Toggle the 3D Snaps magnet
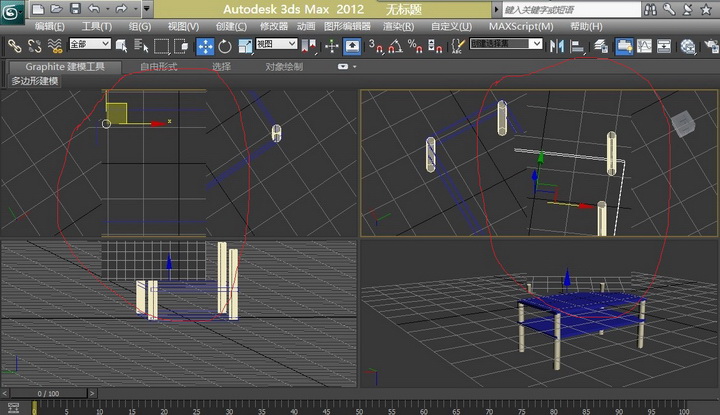720x415 pixels. coord(376,46)
